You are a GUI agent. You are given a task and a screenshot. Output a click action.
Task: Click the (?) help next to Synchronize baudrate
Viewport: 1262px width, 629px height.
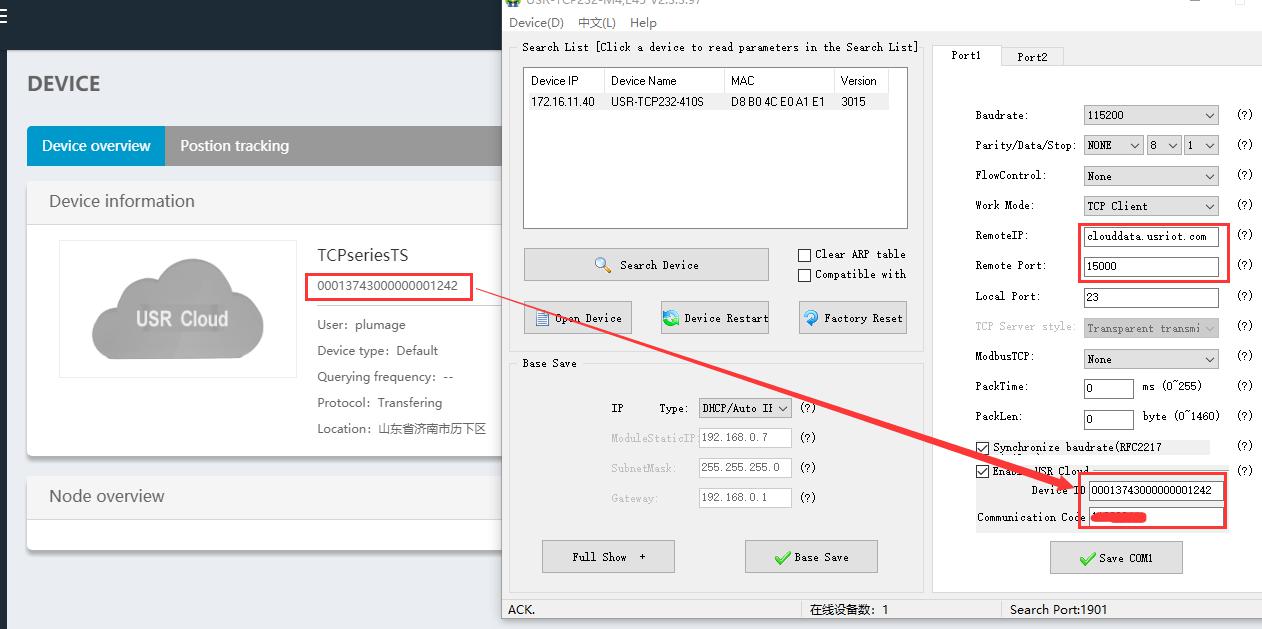[1245, 446]
